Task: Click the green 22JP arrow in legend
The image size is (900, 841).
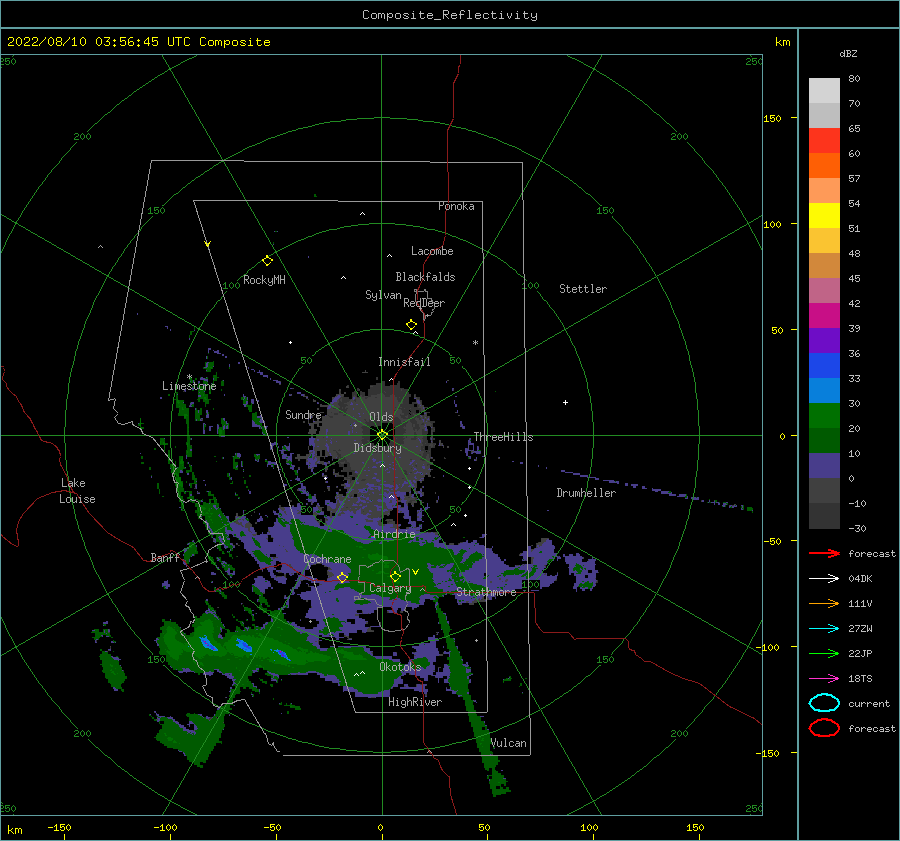Action: 824,653
